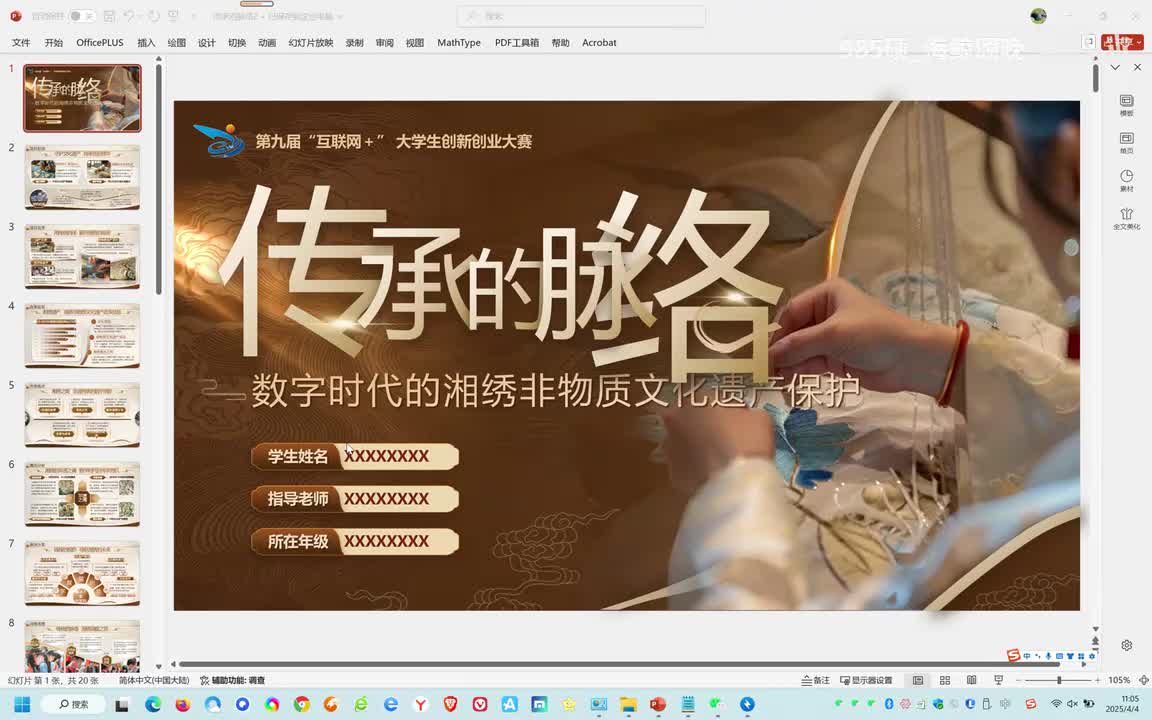Click next slide arrow at scrollbar bottom
The image size is (1152, 720).
1095,651
